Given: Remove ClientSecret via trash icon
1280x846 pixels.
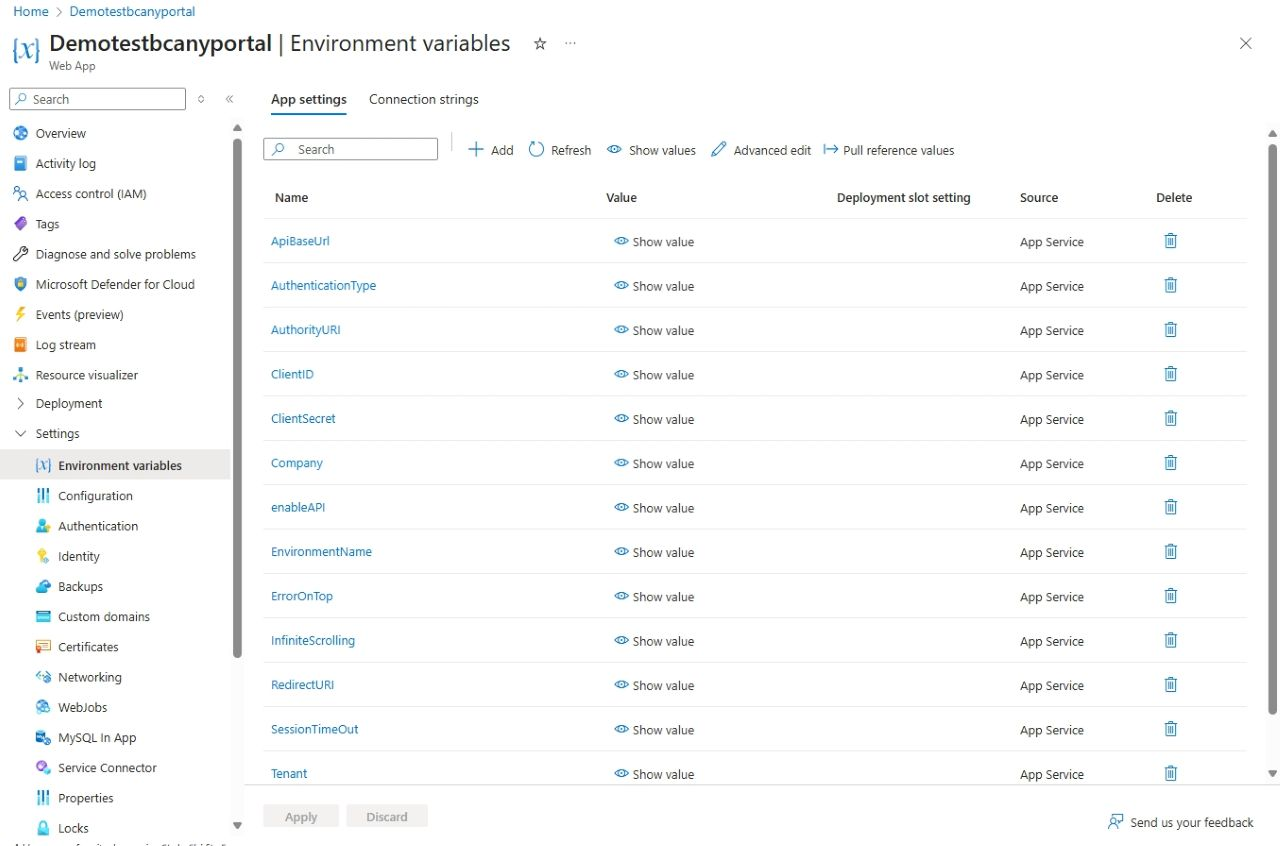Looking at the screenshot, I should pyautogui.click(x=1171, y=419).
